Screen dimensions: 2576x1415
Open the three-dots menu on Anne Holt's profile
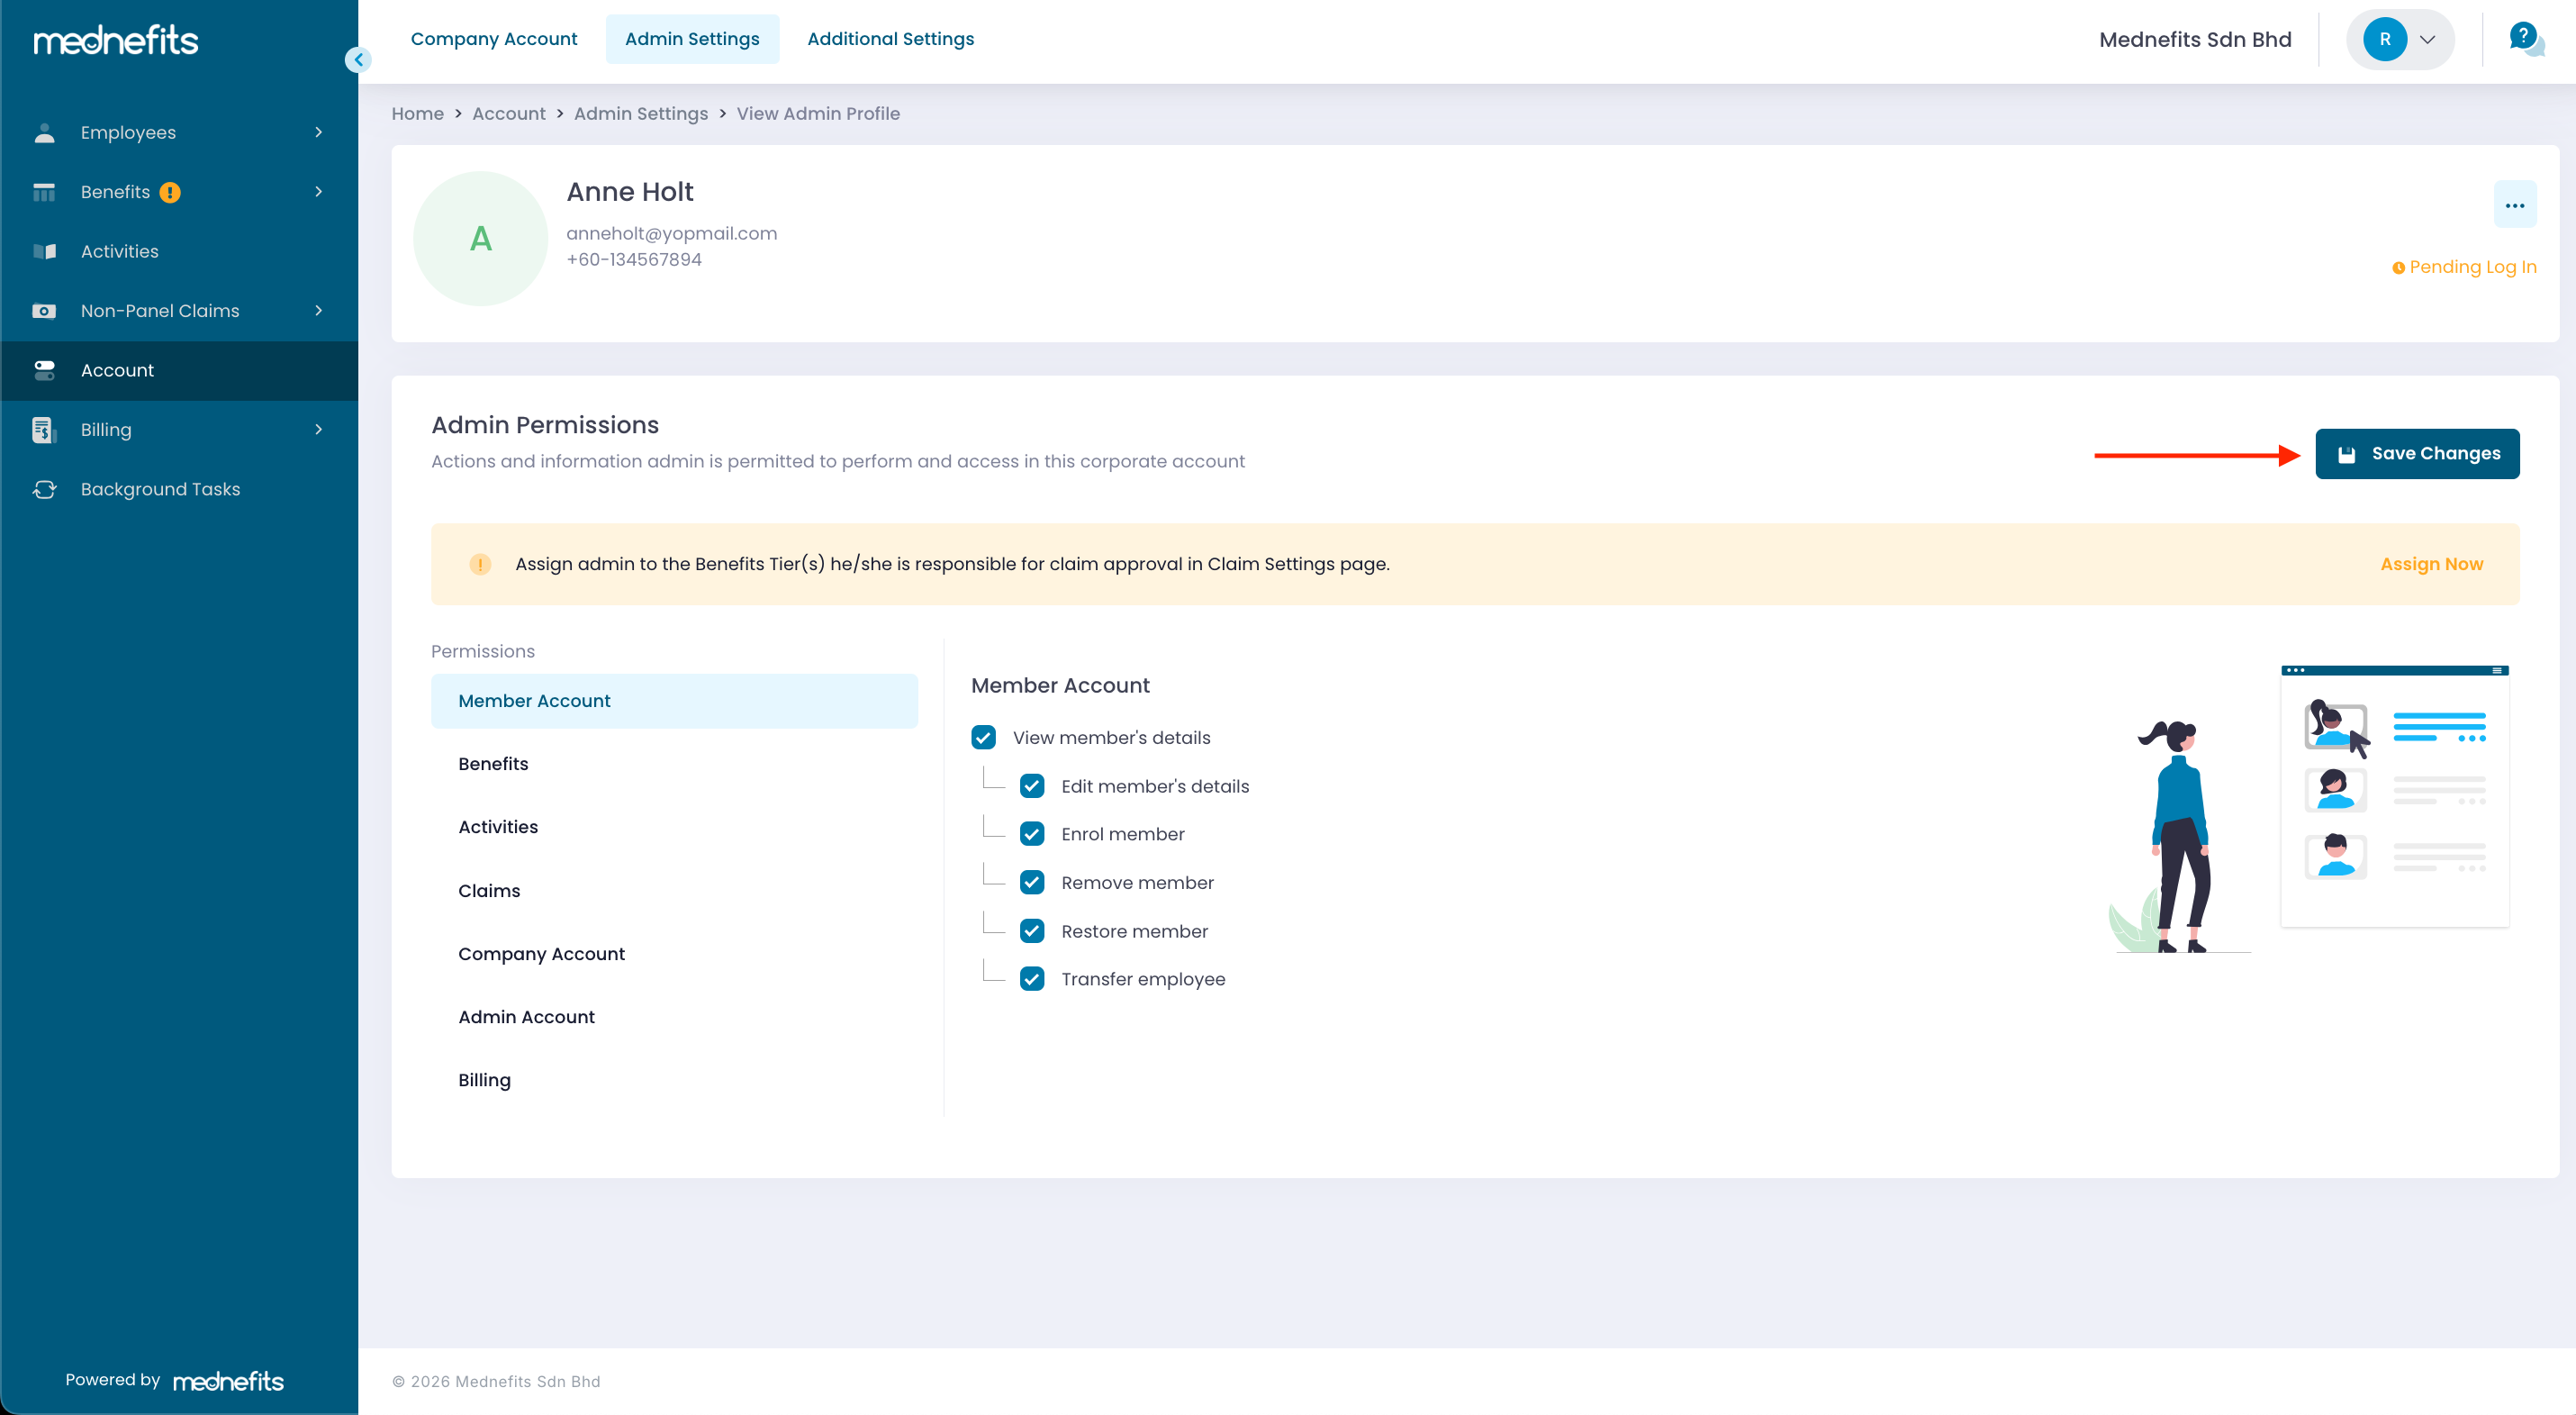click(x=2514, y=205)
